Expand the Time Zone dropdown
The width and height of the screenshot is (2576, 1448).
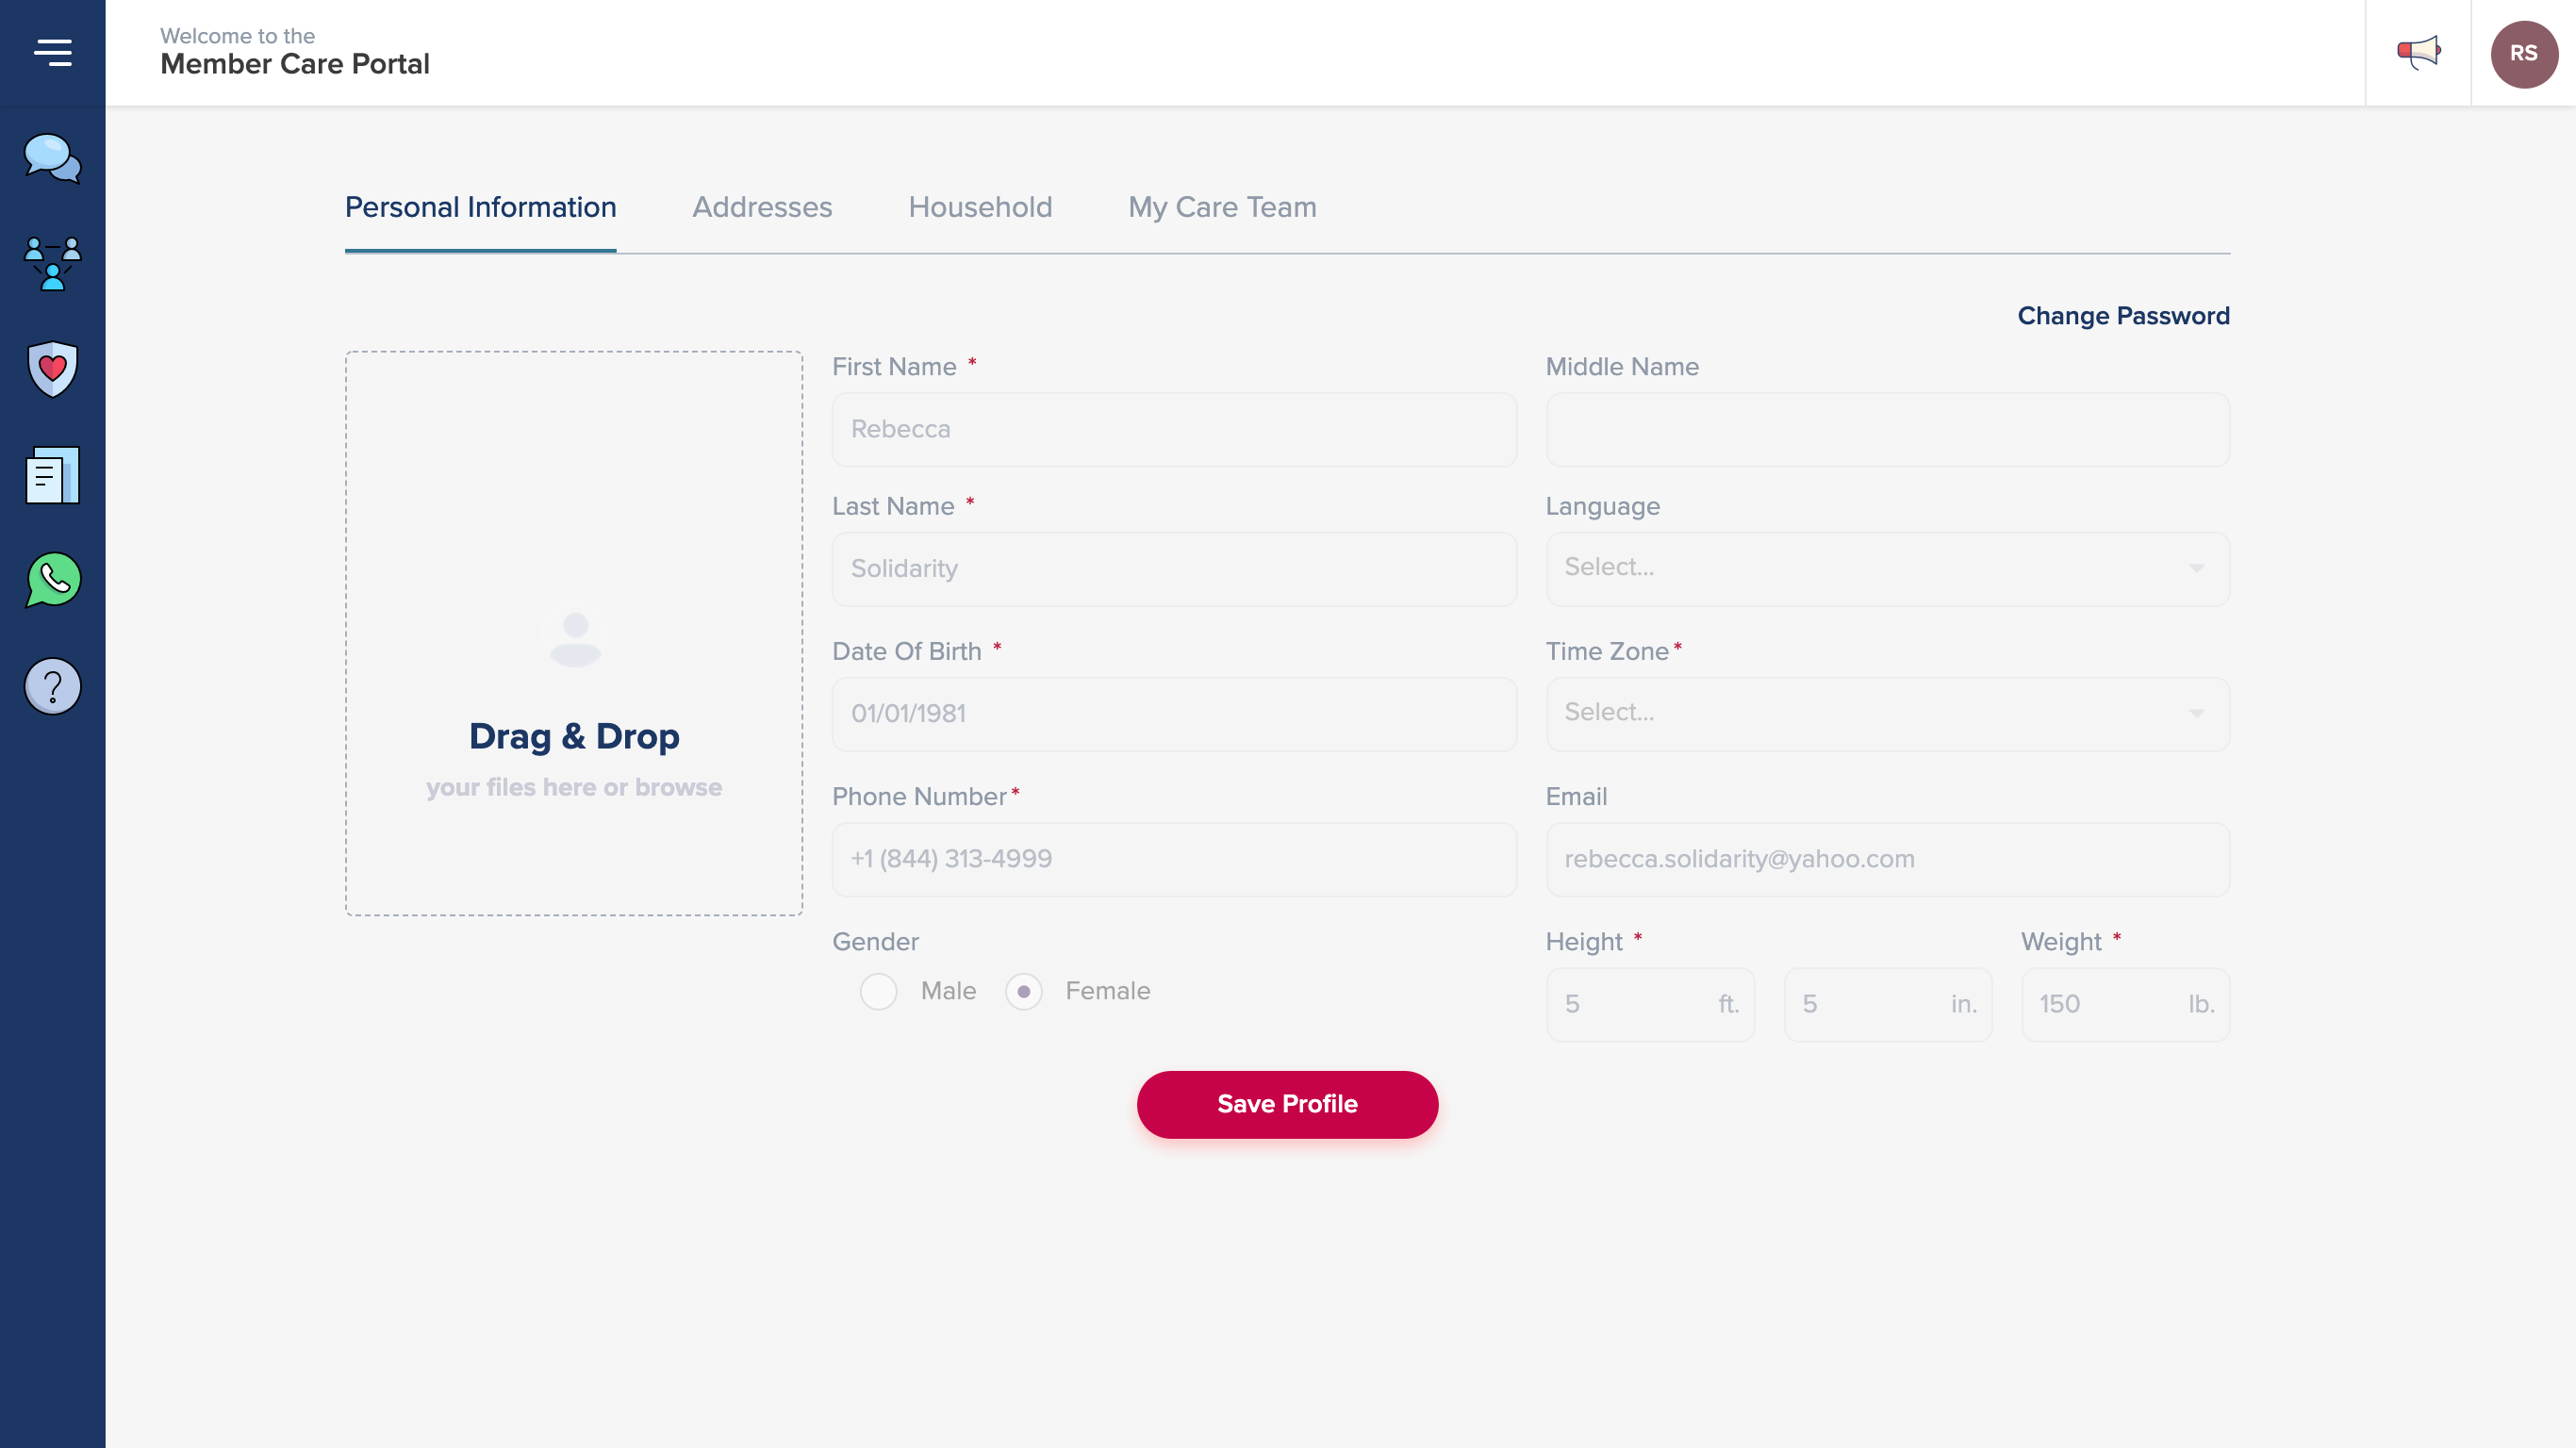[x=1887, y=713]
